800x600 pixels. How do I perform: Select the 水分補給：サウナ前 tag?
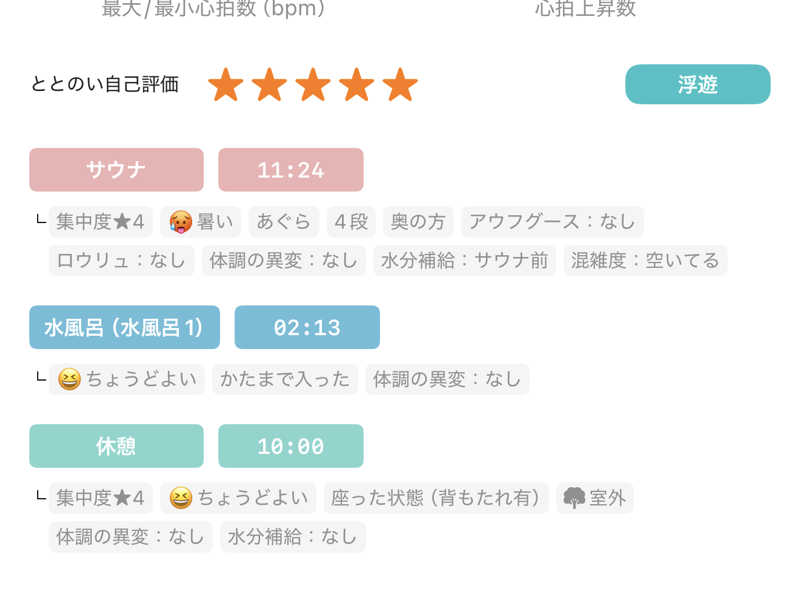tap(464, 261)
